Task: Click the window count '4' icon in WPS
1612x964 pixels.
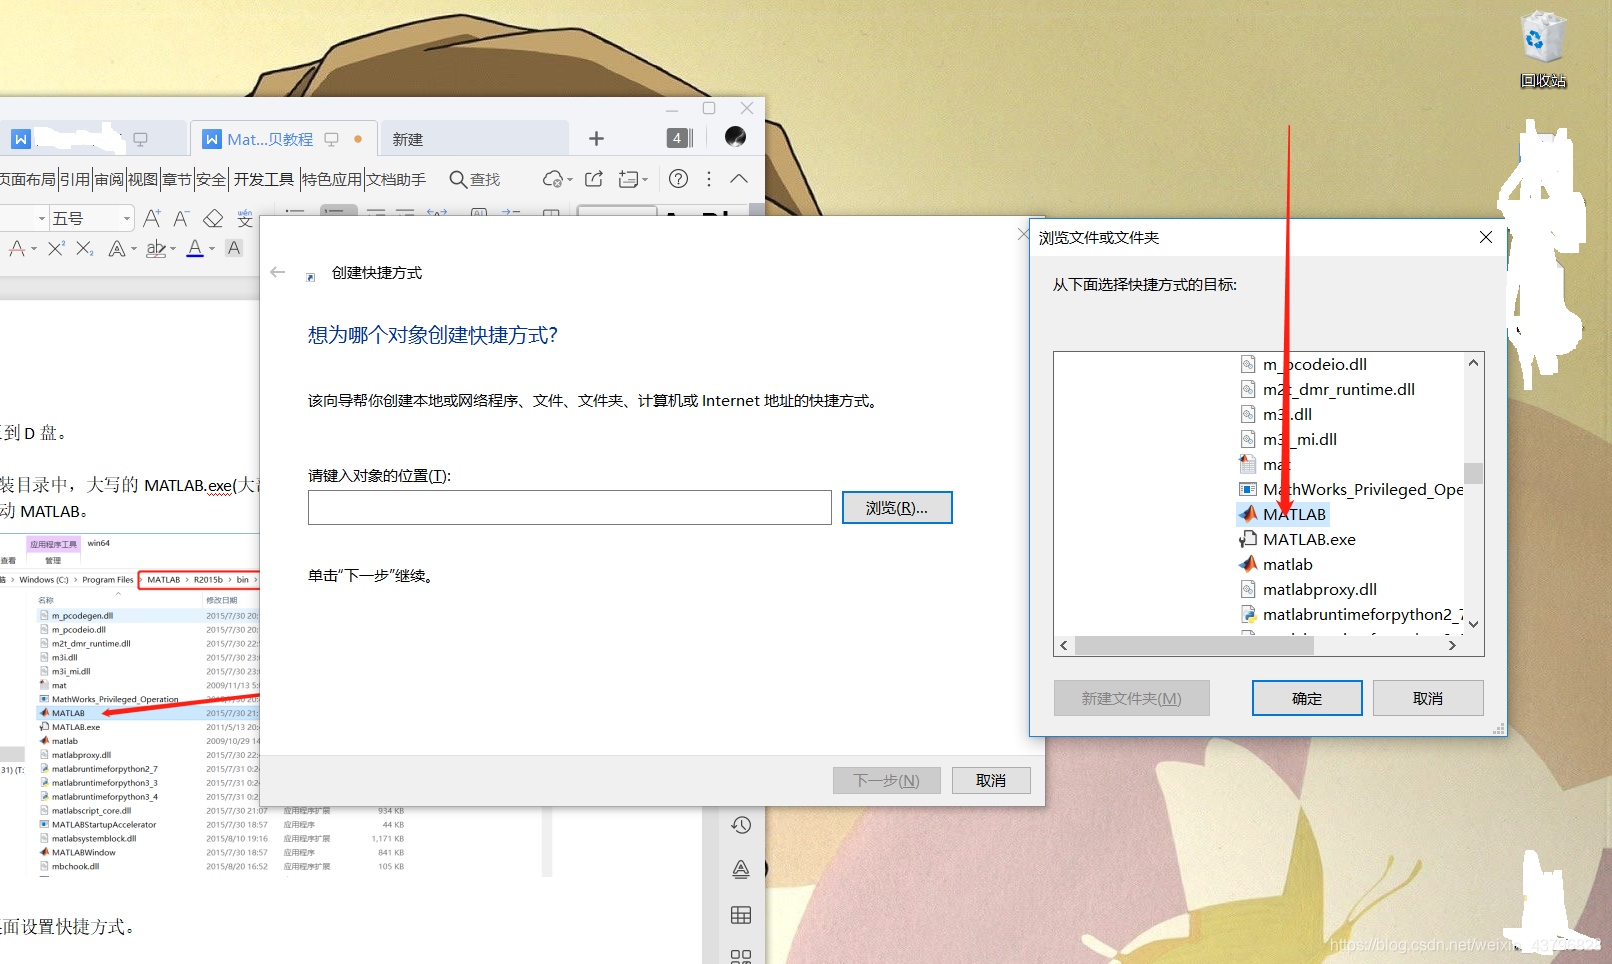Action: point(679,138)
